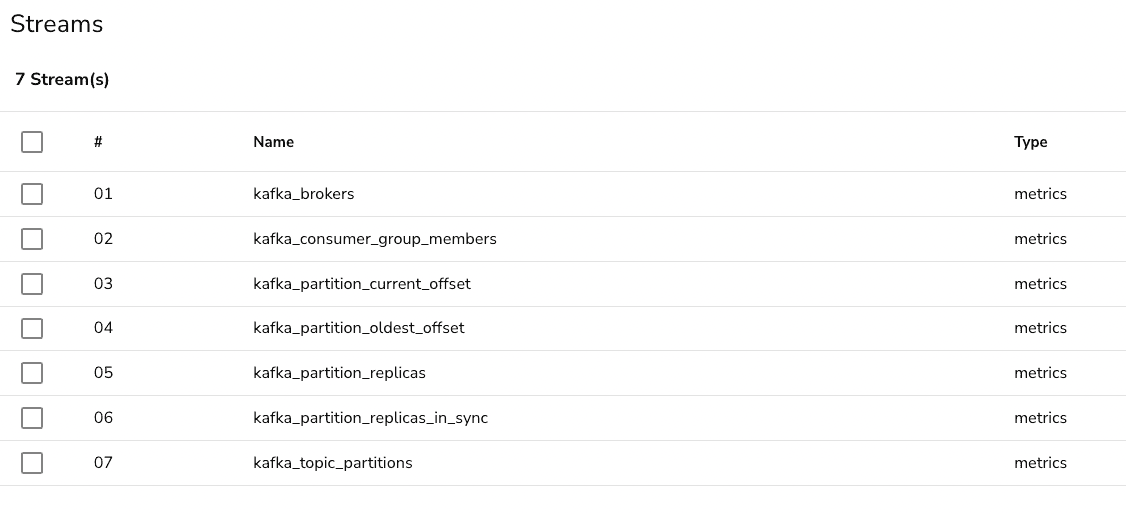Open the kafka_consumer_group_members stream

click(x=374, y=239)
